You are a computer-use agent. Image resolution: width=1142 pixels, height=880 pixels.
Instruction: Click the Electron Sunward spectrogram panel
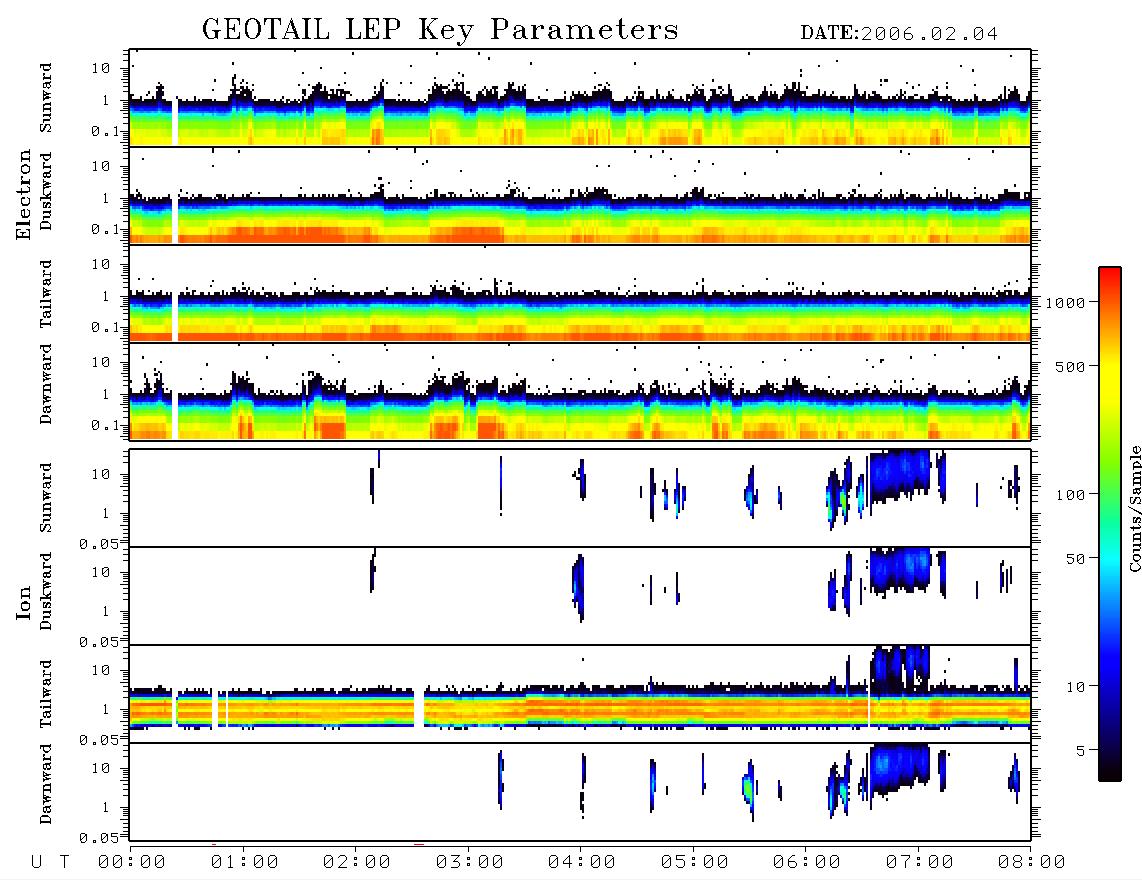(x=580, y=98)
